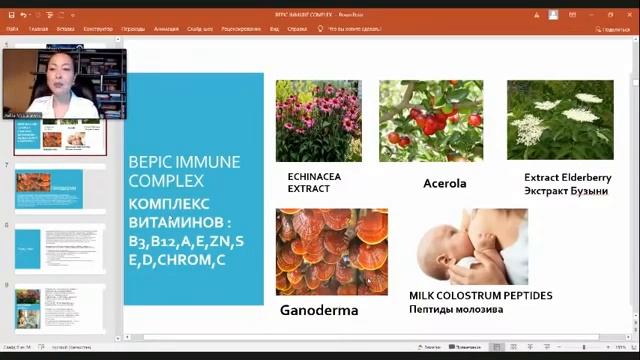
Task: Select the current highlighted slide thumbnail
Action: (60, 137)
